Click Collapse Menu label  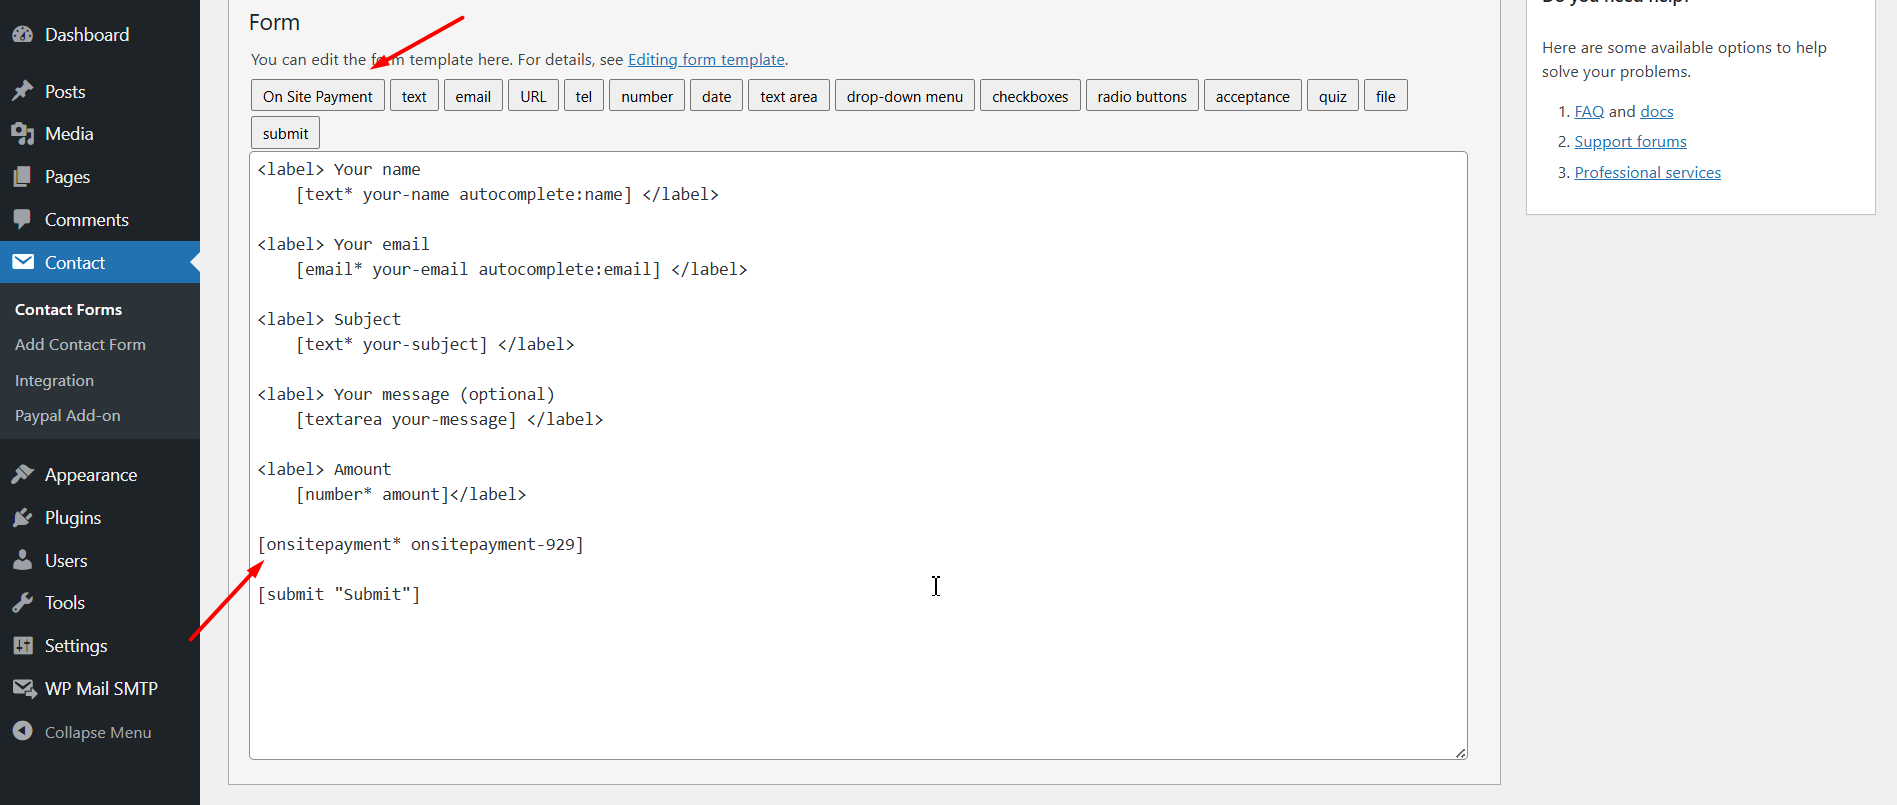[98, 732]
